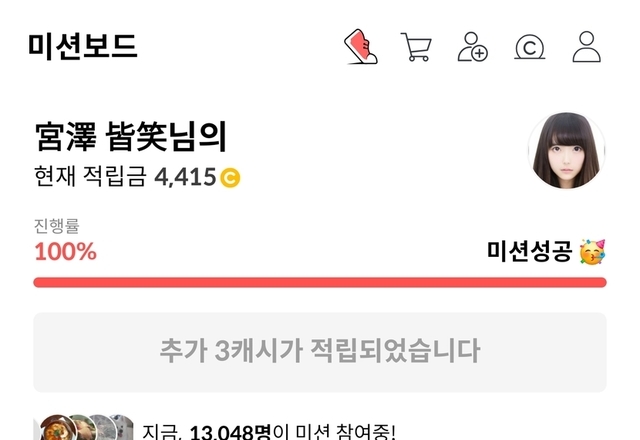Click the full red progress bar
The height and width of the screenshot is (440, 640).
(320, 282)
